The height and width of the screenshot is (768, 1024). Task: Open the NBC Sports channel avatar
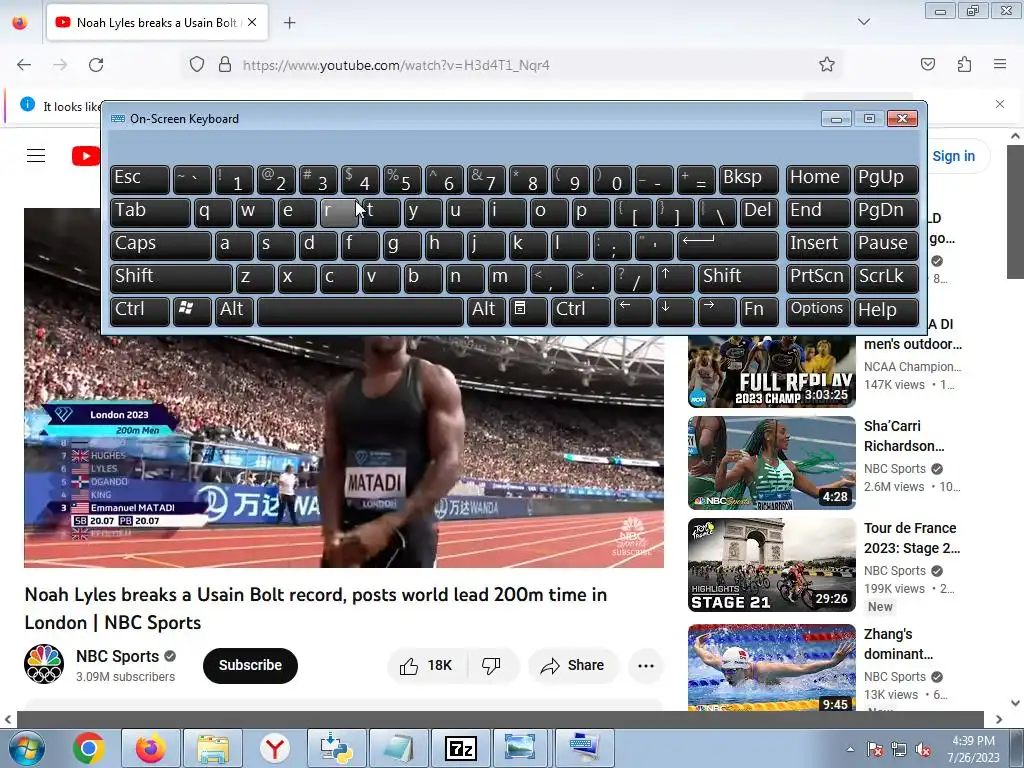(44, 664)
